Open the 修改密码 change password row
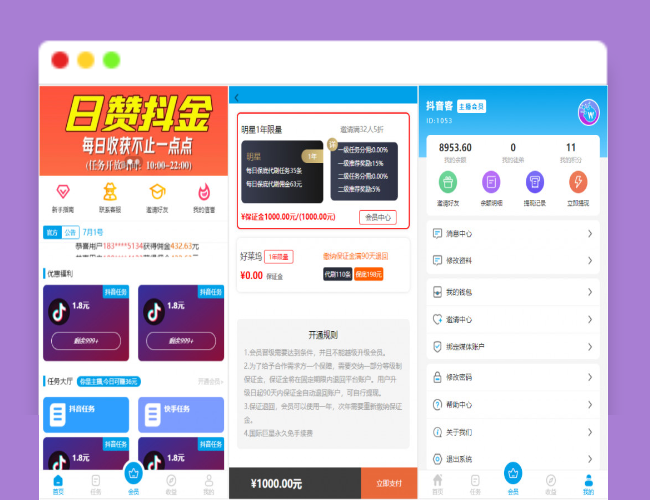650x500 pixels. (x=512, y=377)
